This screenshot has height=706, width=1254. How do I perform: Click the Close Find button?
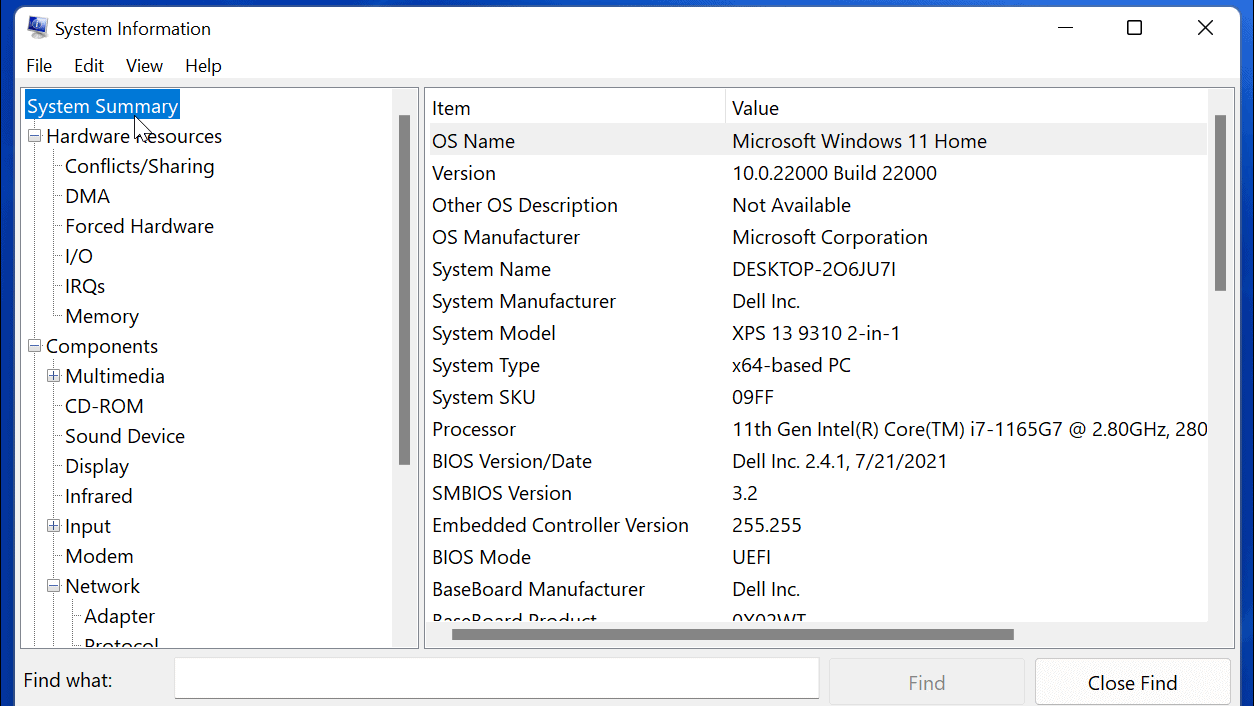1133,683
